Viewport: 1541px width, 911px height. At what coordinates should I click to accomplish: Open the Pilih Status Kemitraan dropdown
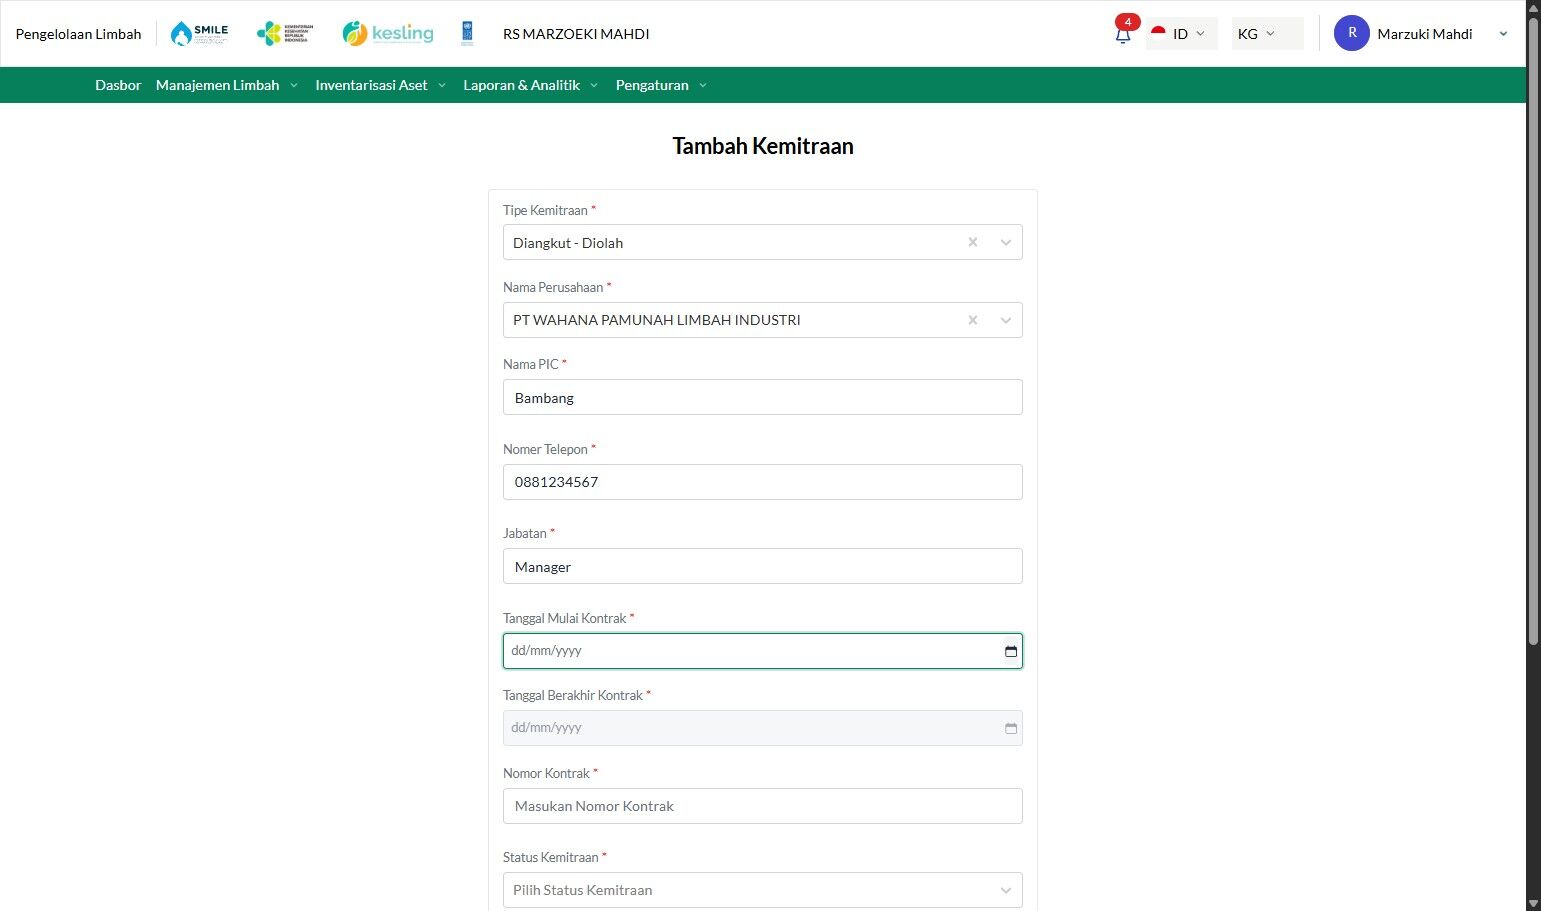pos(763,890)
